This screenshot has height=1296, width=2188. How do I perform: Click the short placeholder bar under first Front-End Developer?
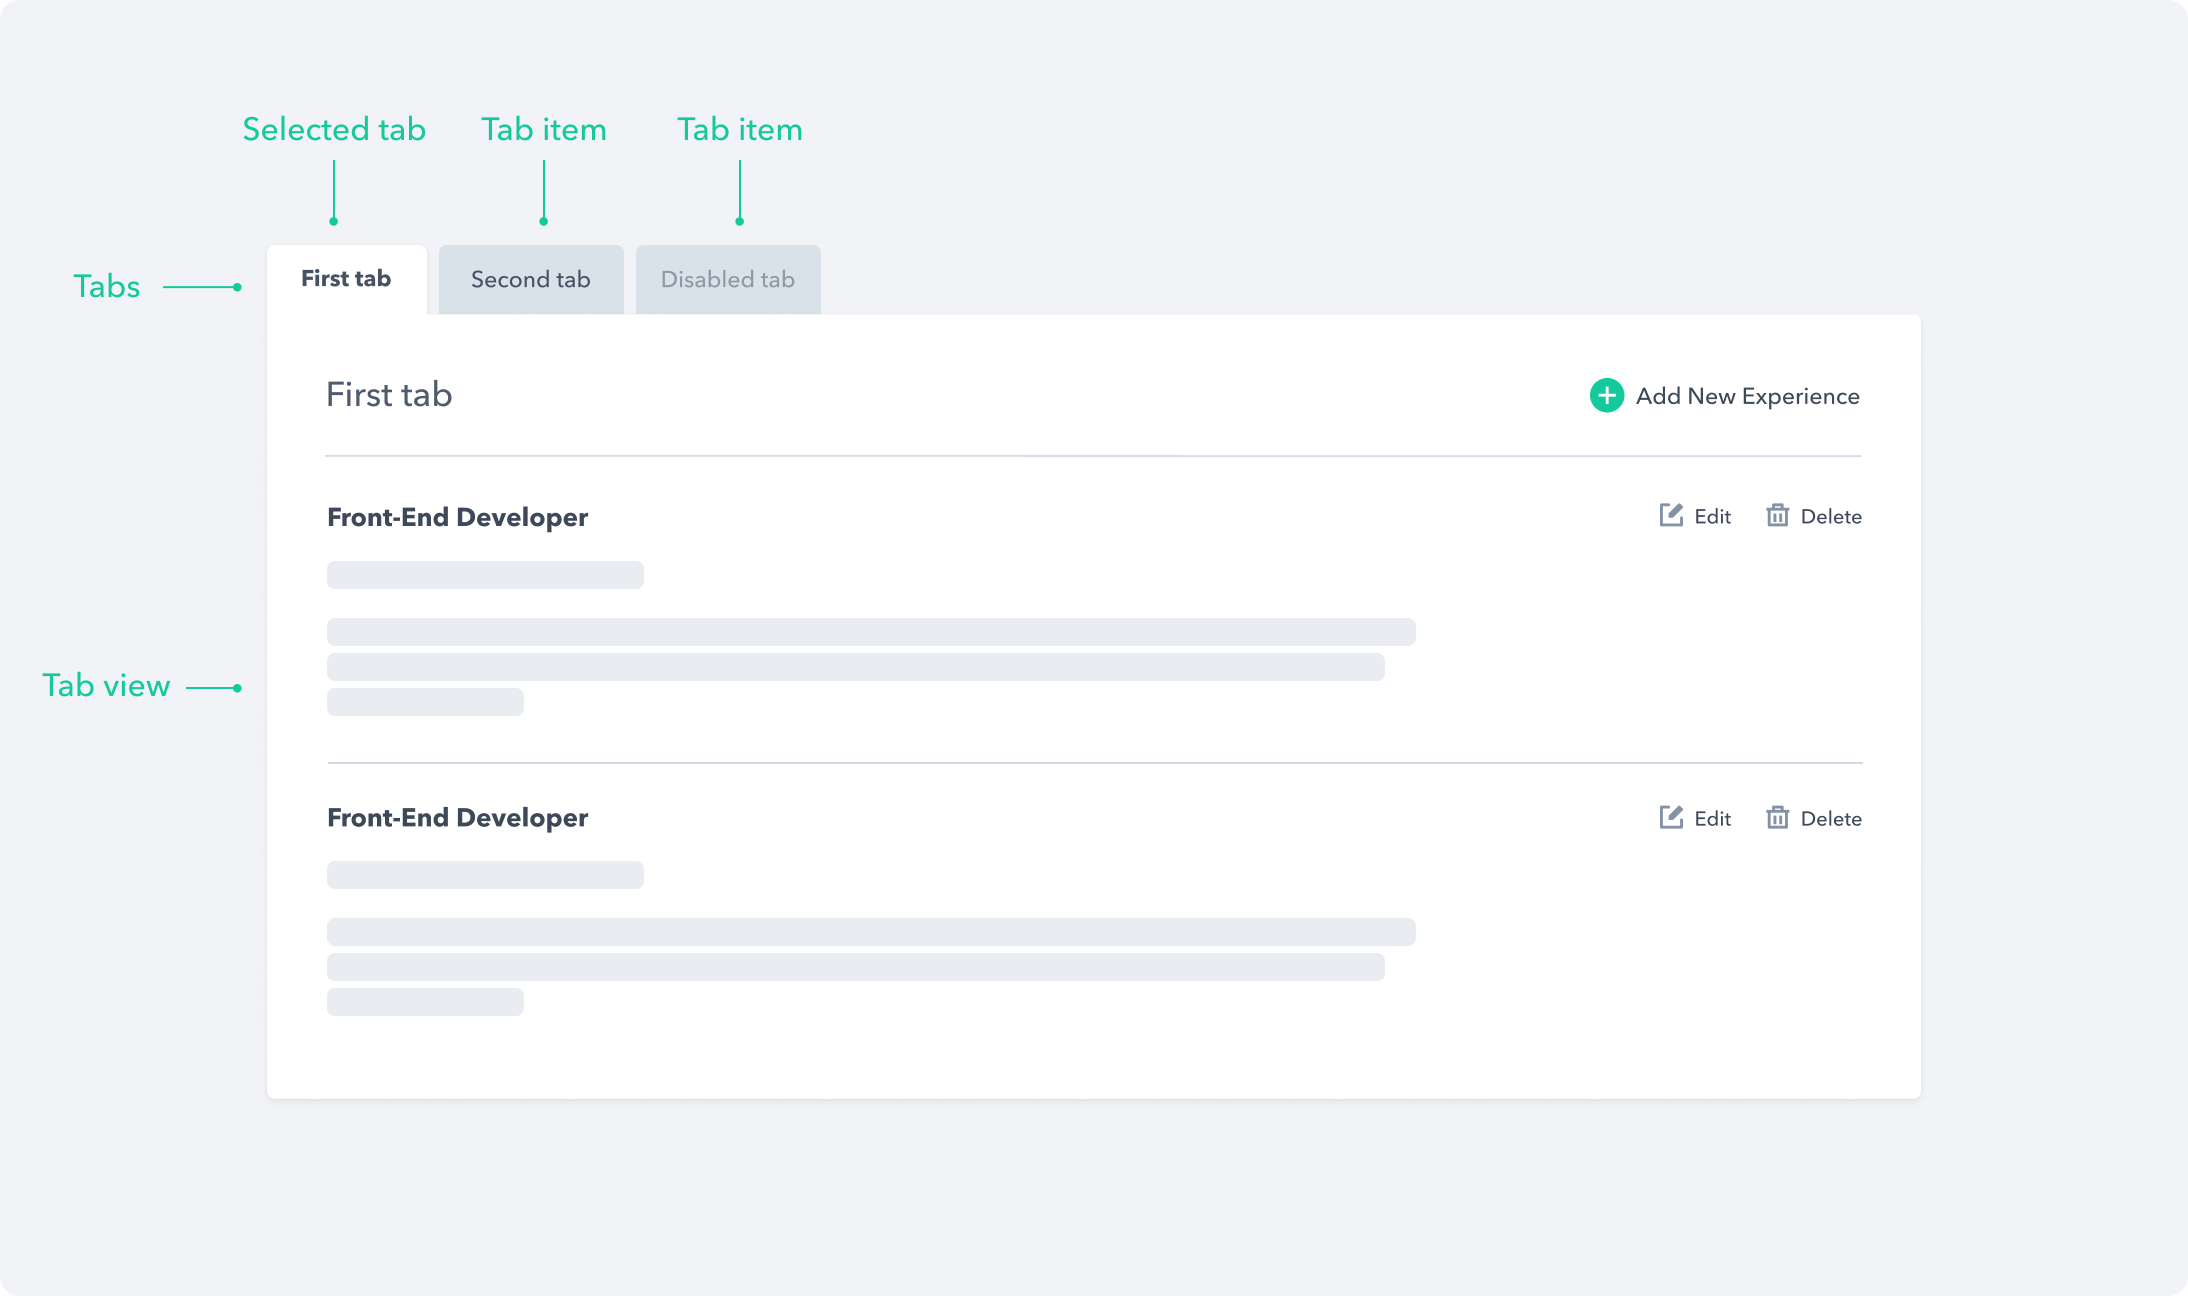coord(484,575)
